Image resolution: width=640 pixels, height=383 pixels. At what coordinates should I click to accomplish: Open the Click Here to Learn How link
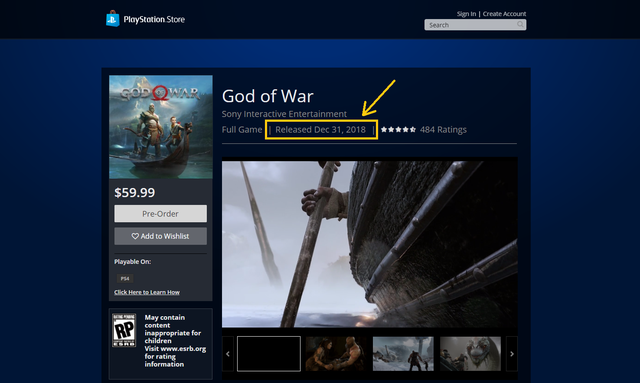tap(147, 292)
